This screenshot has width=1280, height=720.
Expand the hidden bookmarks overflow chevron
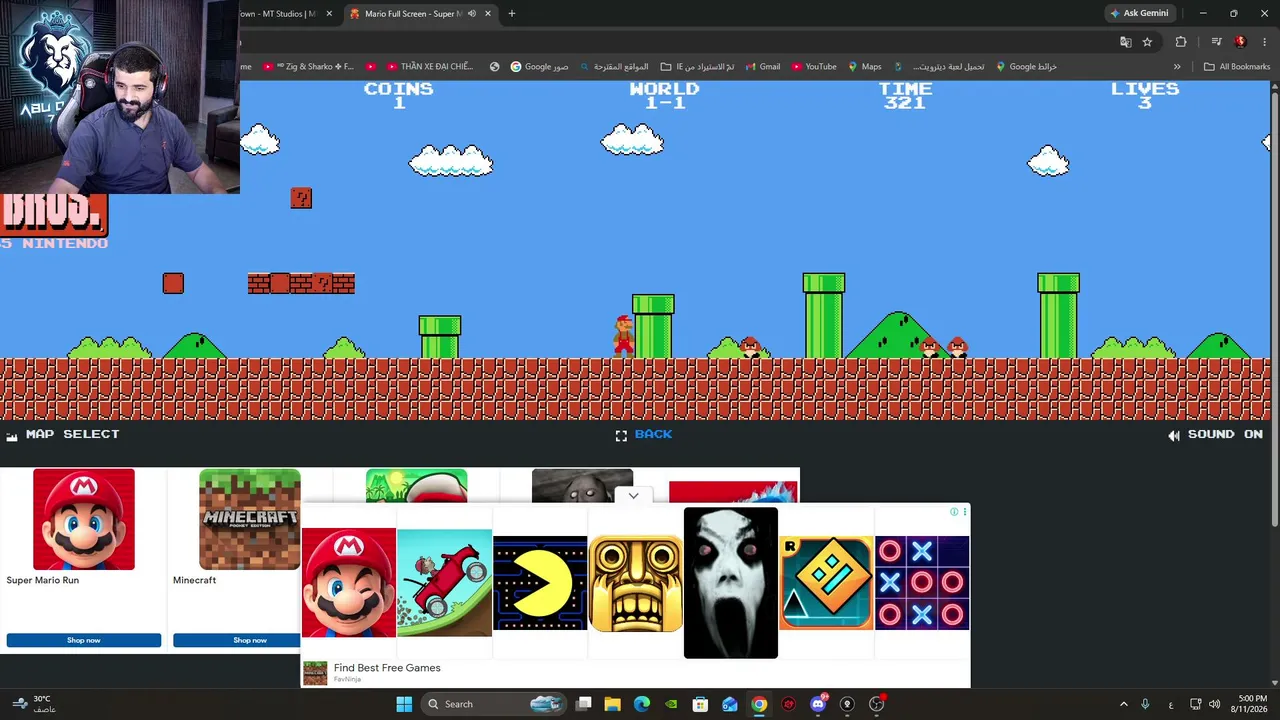[x=1177, y=67]
